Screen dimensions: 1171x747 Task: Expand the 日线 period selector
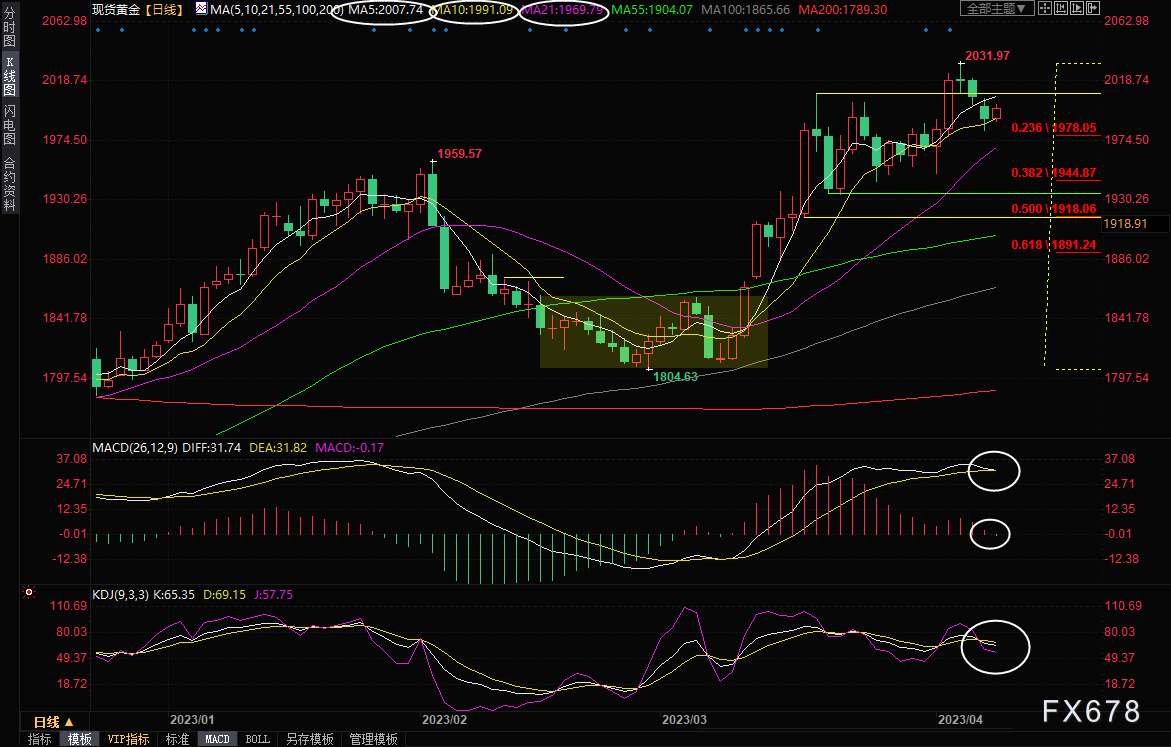point(54,722)
